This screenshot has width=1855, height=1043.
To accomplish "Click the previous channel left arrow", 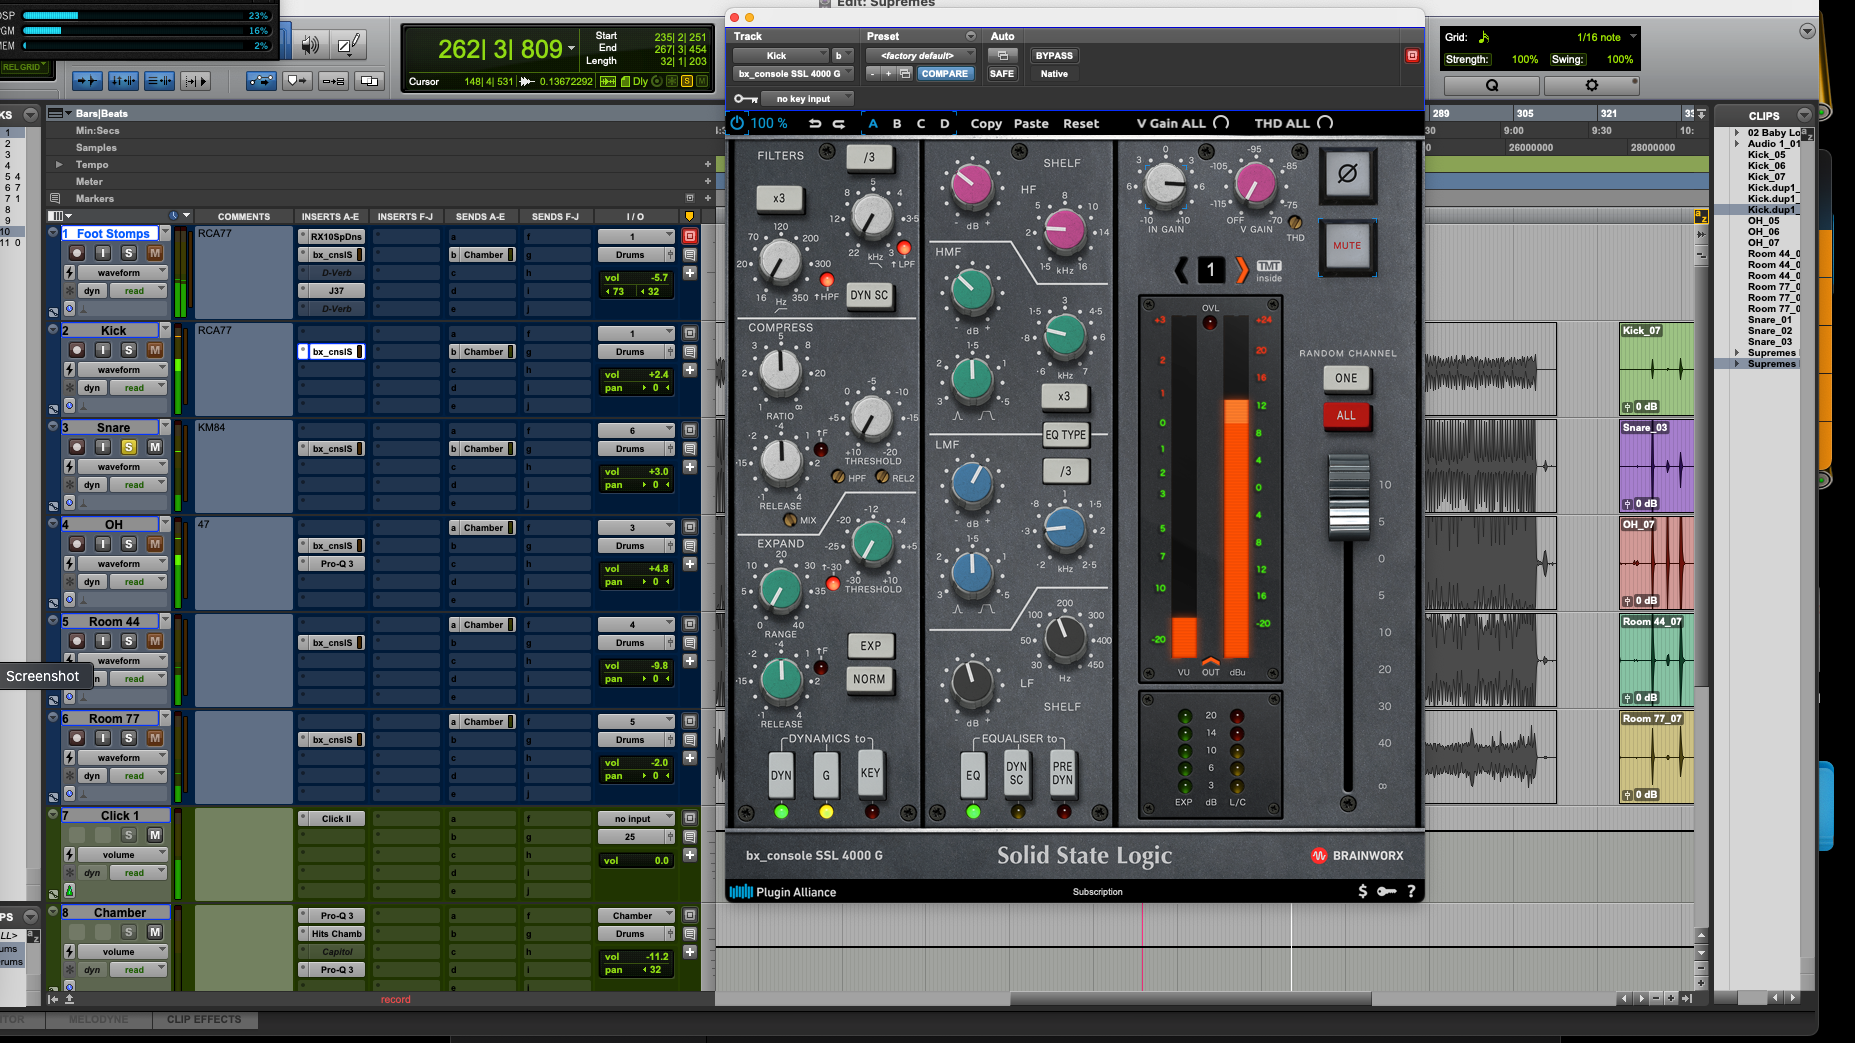I will point(1181,269).
